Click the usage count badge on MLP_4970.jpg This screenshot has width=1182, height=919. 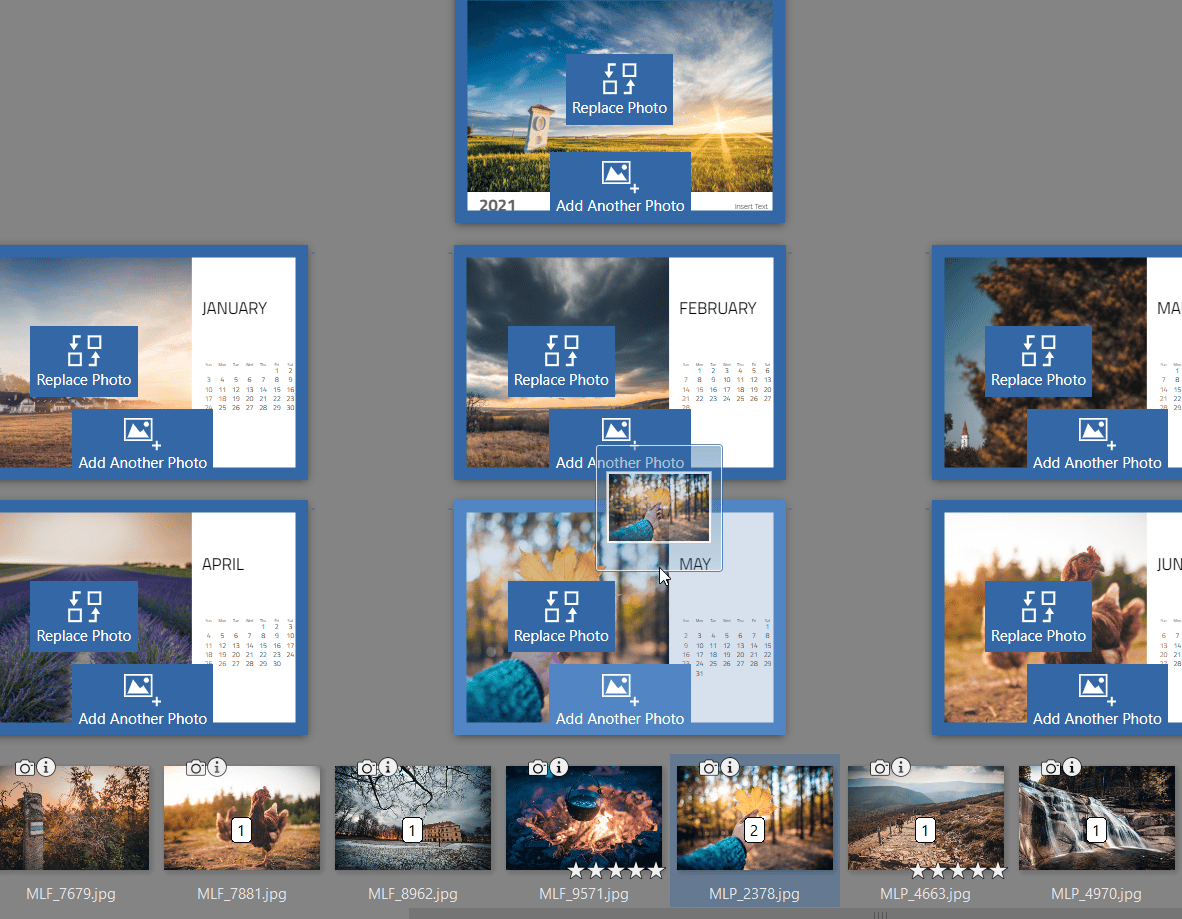1096,831
